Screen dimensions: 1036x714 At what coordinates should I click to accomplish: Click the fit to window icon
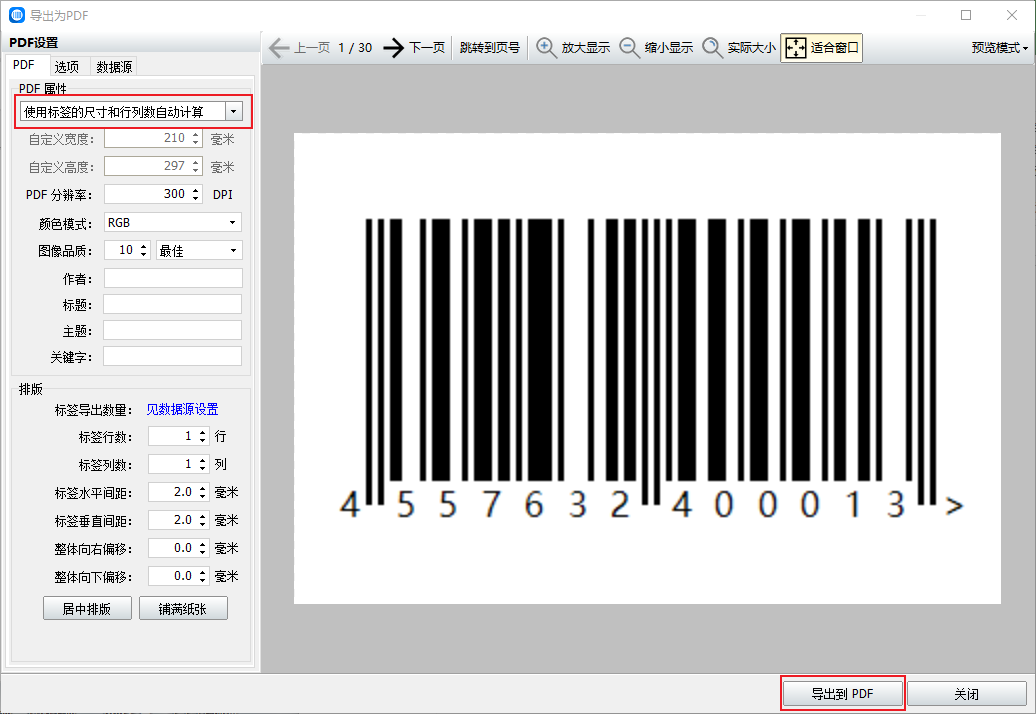tap(796, 48)
